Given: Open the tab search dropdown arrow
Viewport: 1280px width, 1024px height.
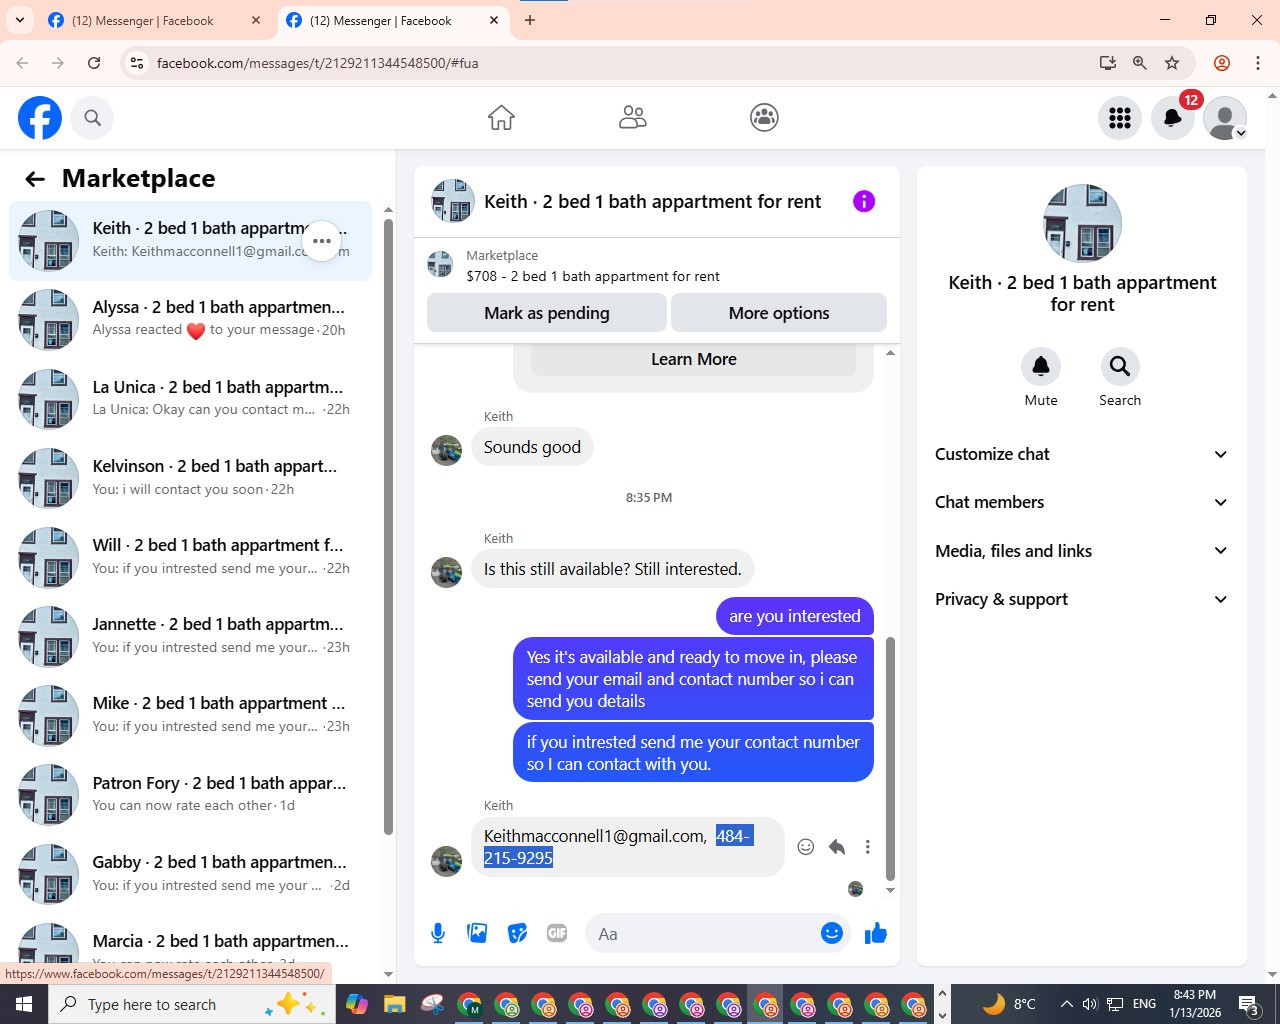Looking at the screenshot, I should pos(20,20).
